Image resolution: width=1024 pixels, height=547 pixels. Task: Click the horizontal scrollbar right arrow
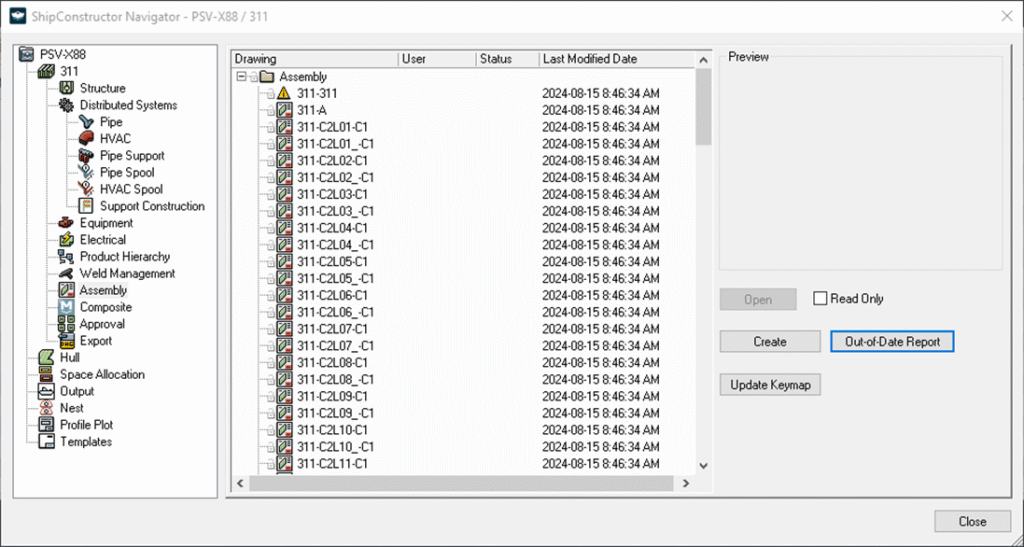pos(686,484)
